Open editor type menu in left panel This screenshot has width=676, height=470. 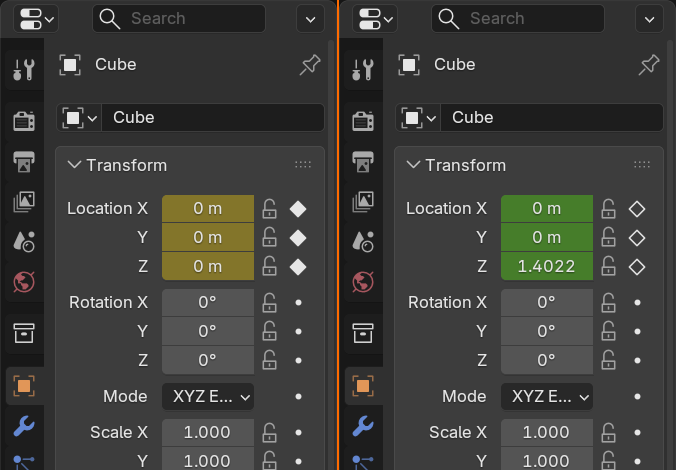coord(36,19)
